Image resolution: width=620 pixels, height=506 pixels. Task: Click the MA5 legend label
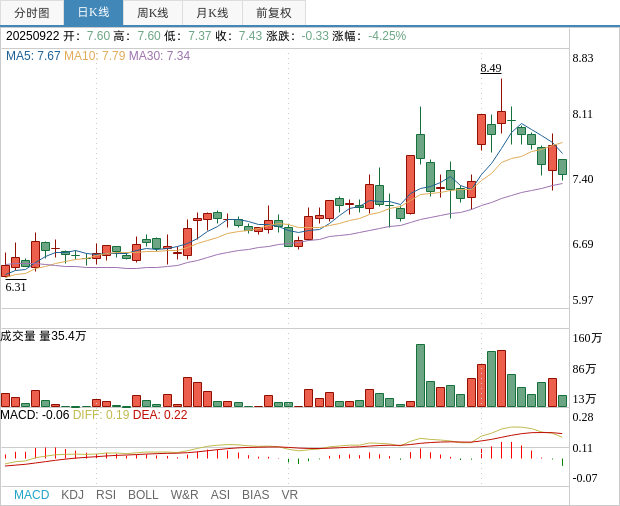(33, 56)
